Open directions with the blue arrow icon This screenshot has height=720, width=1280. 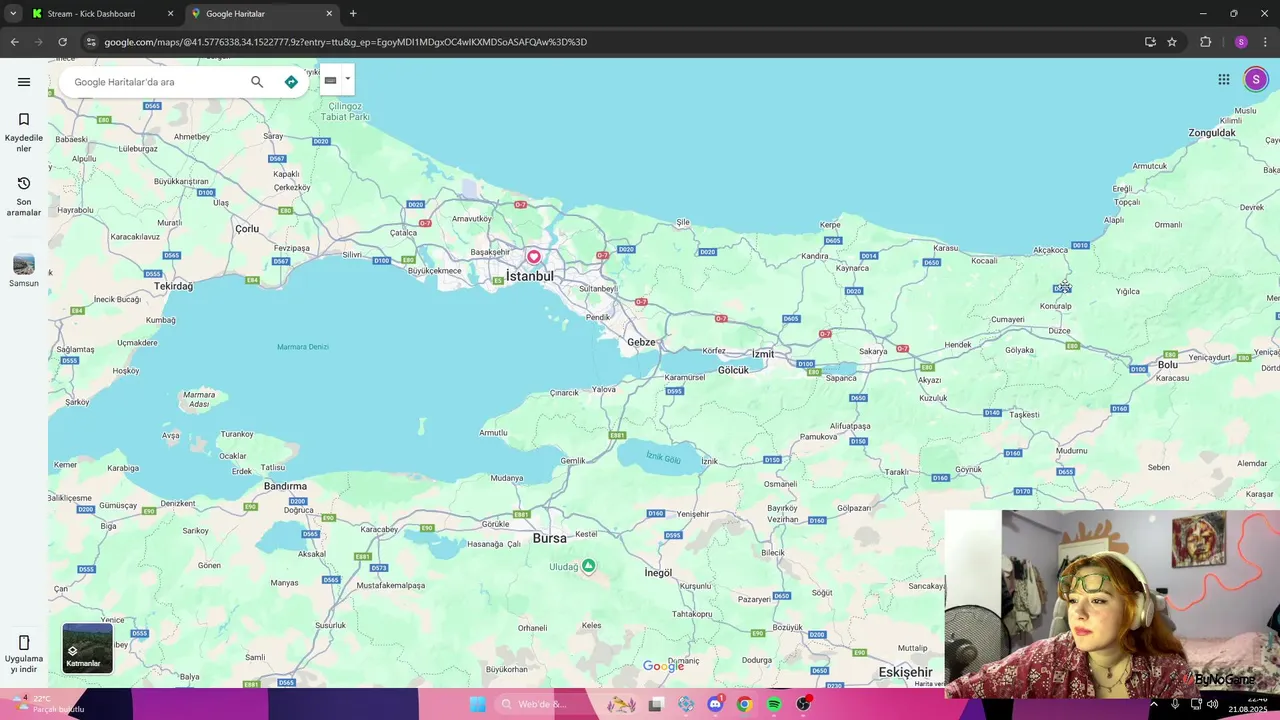291,82
